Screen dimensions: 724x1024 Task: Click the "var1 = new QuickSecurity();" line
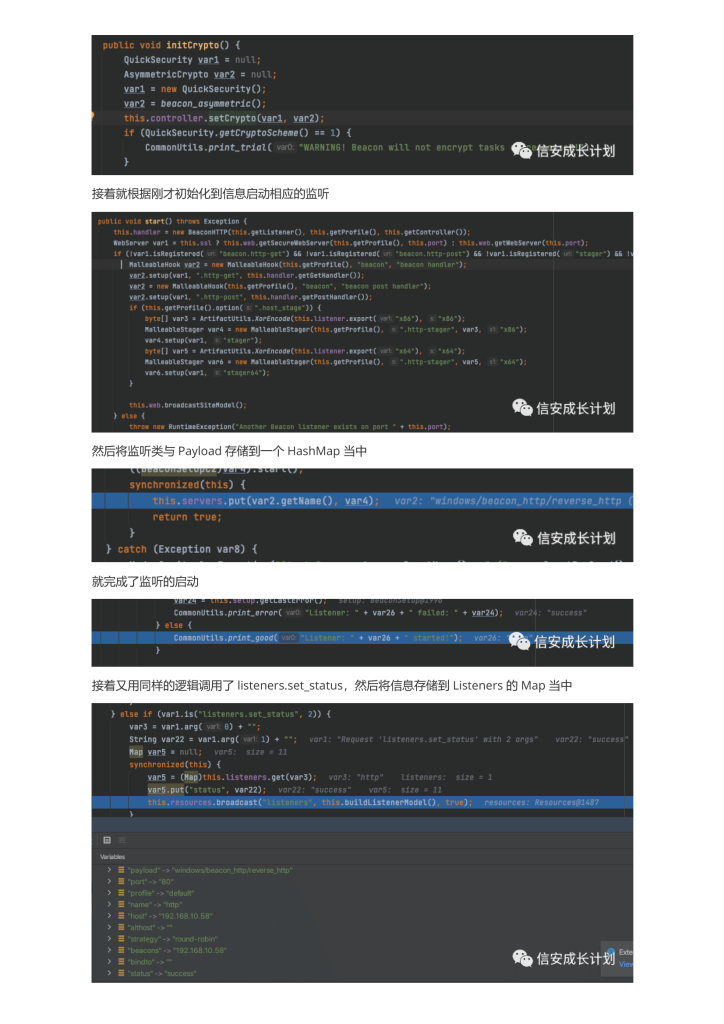(195, 89)
